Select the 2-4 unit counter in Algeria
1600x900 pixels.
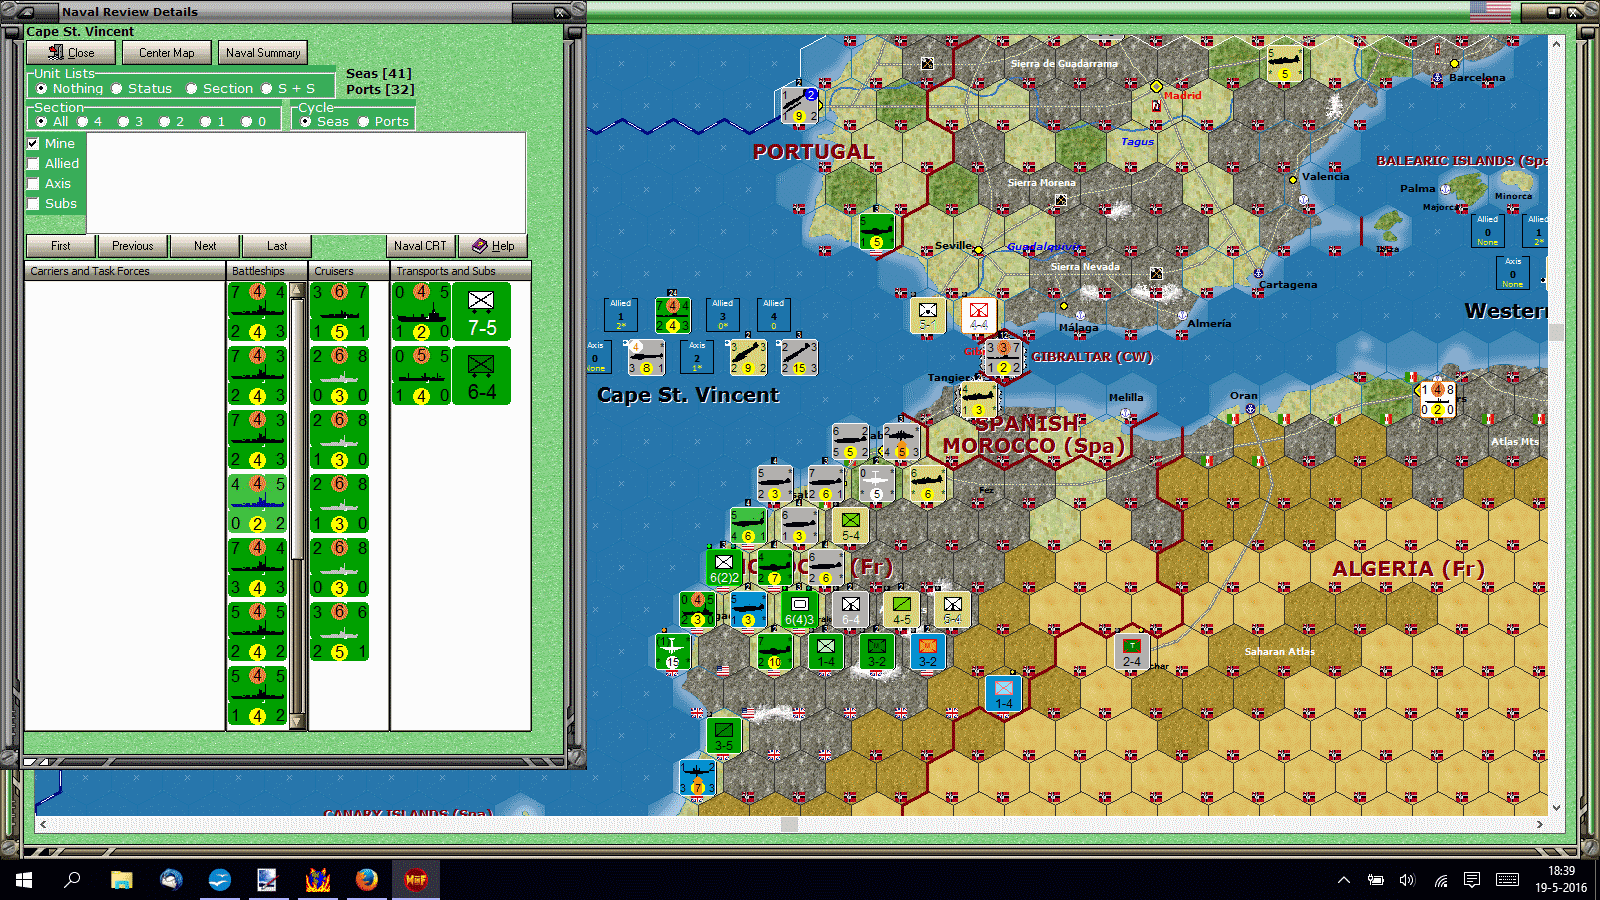tap(1132, 651)
